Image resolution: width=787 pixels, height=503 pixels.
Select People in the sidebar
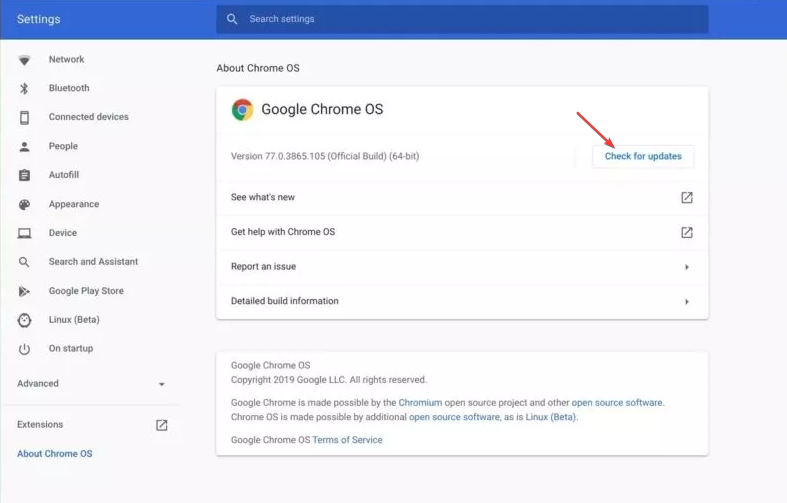click(x=63, y=146)
